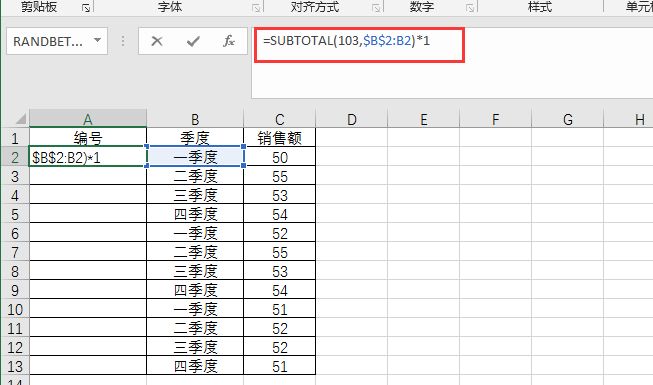
Task: Click the 销售额 header cell C1
Action: click(280, 137)
